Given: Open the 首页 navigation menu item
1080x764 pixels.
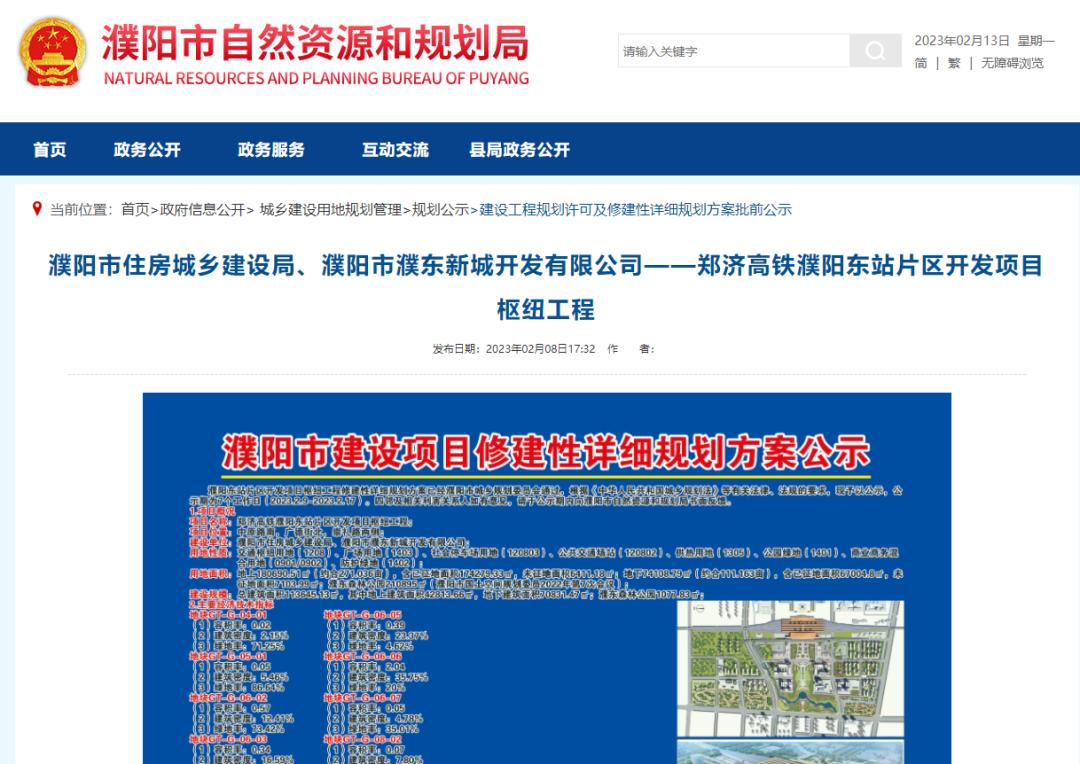Looking at the screenshot, I should tap(50, 150).
